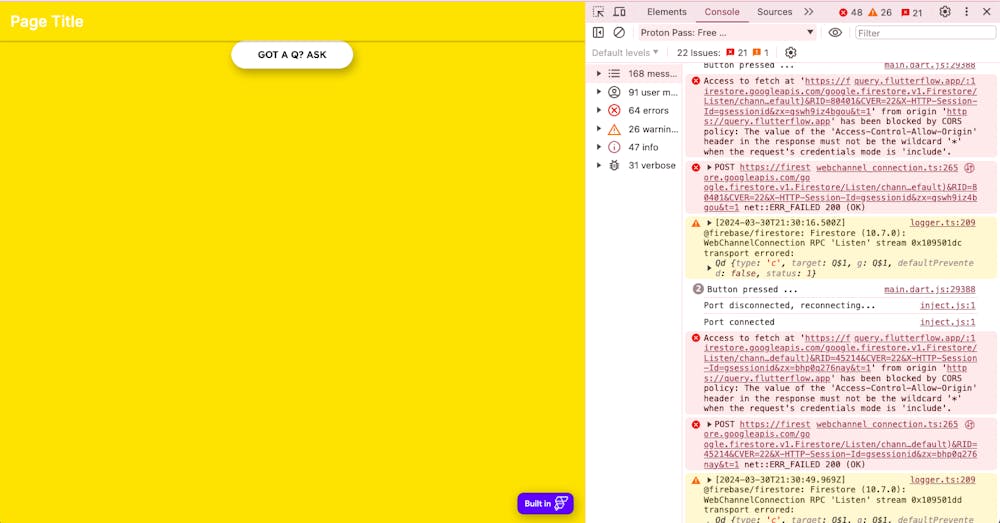This screenshot has height=523, width=1000.
Task: Clear the console with the ban icon
Action: tap(619, 33)
